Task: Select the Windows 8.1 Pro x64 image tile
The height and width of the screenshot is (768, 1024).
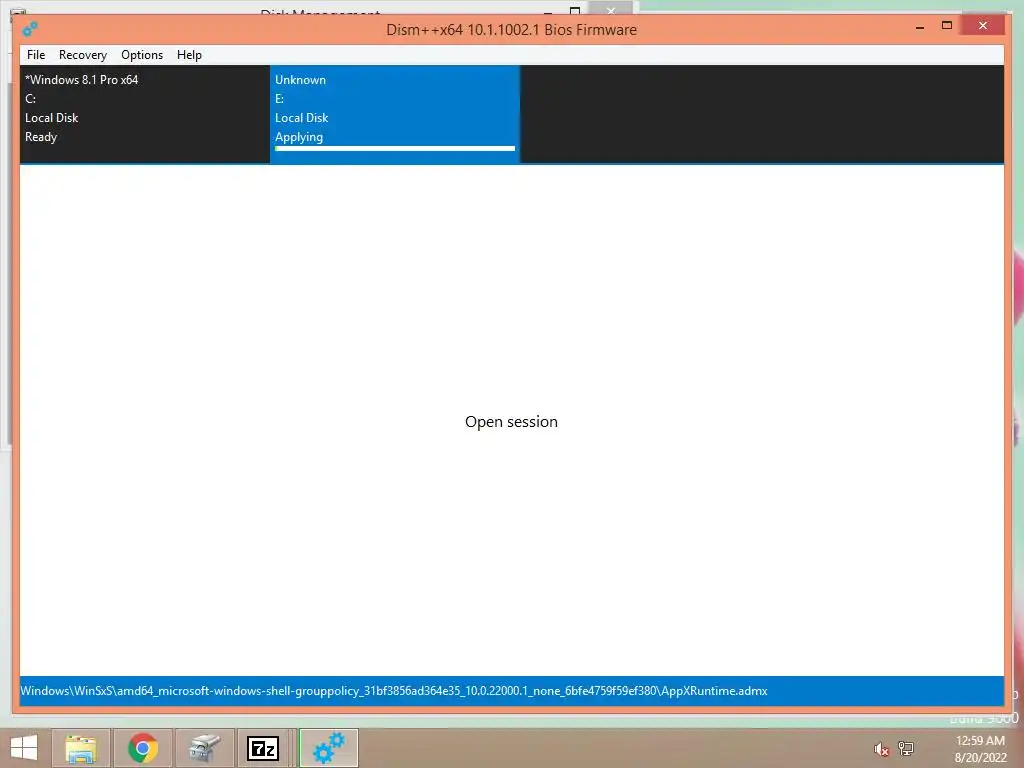Action: (144, 114)
